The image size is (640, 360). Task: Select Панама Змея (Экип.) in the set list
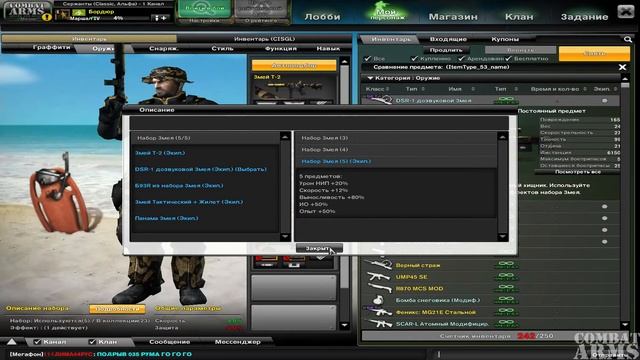[167, 218]
